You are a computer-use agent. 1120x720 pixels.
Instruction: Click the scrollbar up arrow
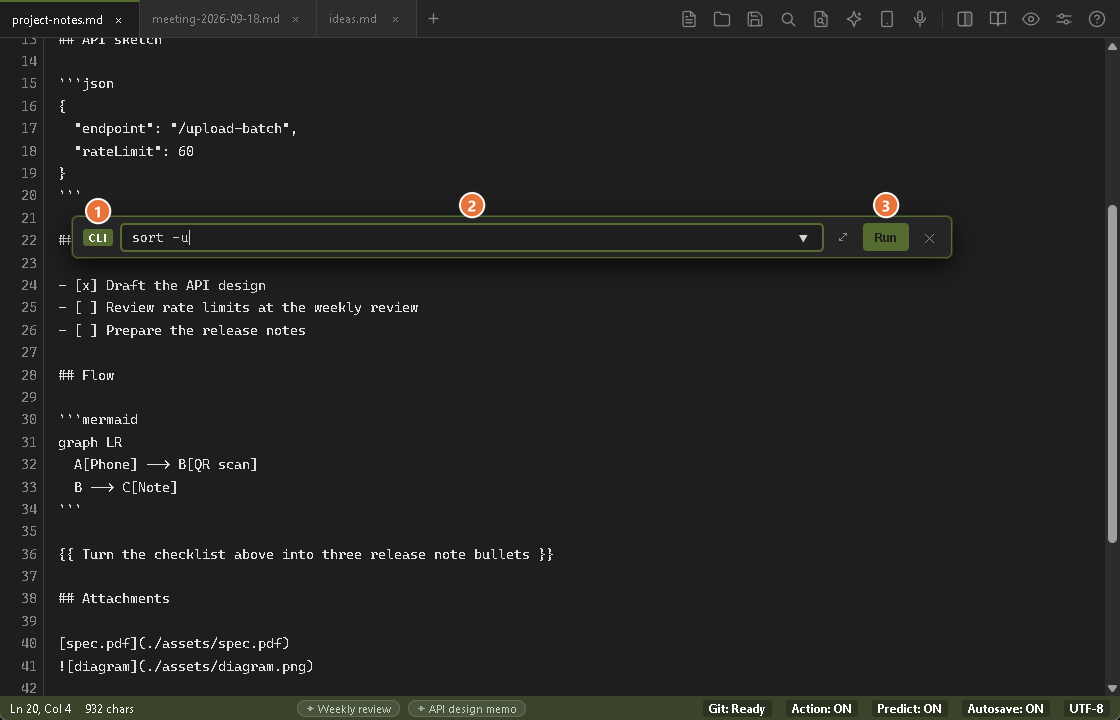click(1112, 47)
